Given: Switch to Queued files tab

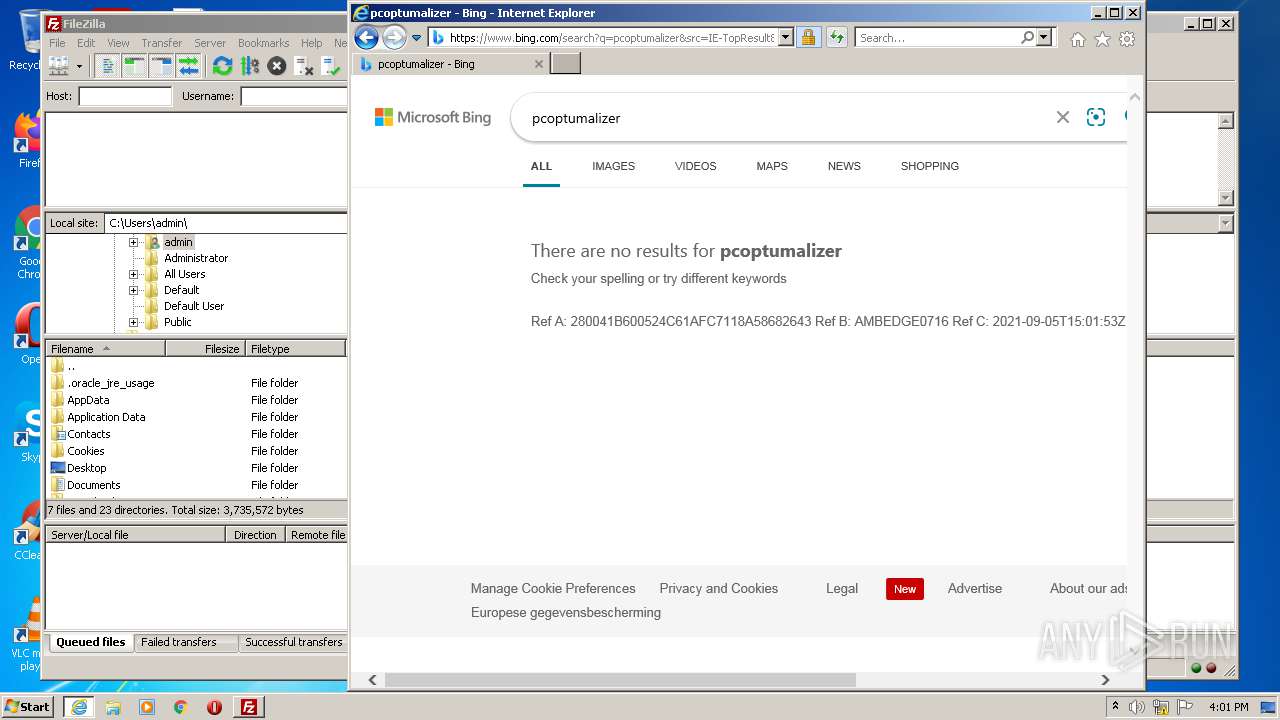Looking at the screenshot, I should point(91,642).
